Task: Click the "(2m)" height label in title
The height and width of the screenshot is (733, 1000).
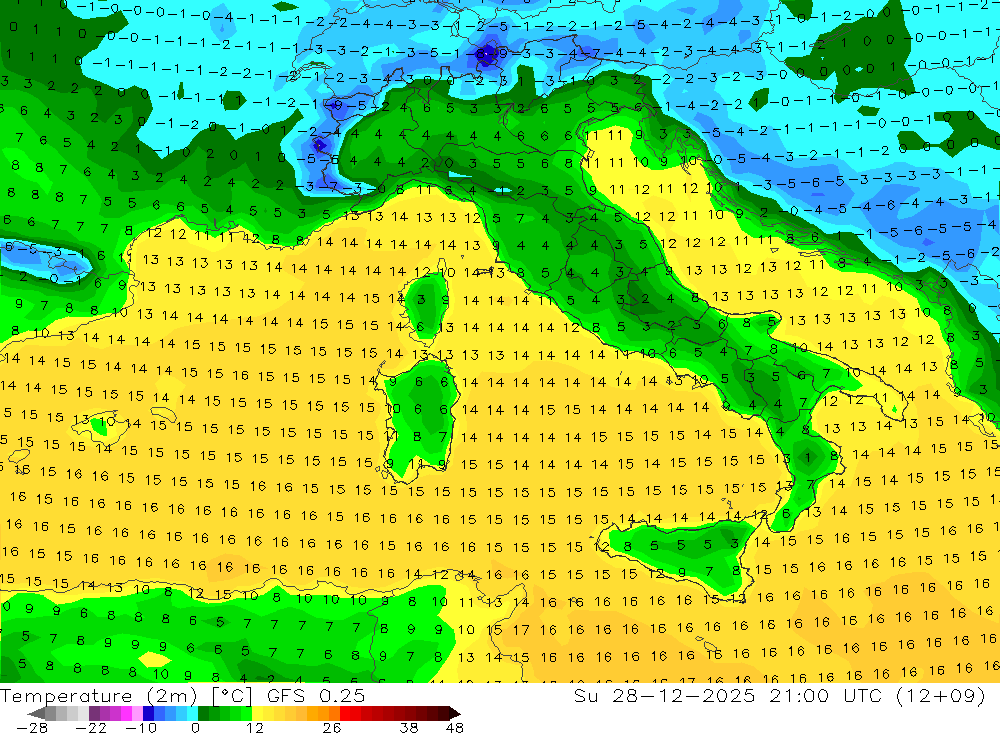Action: [172, 696]
